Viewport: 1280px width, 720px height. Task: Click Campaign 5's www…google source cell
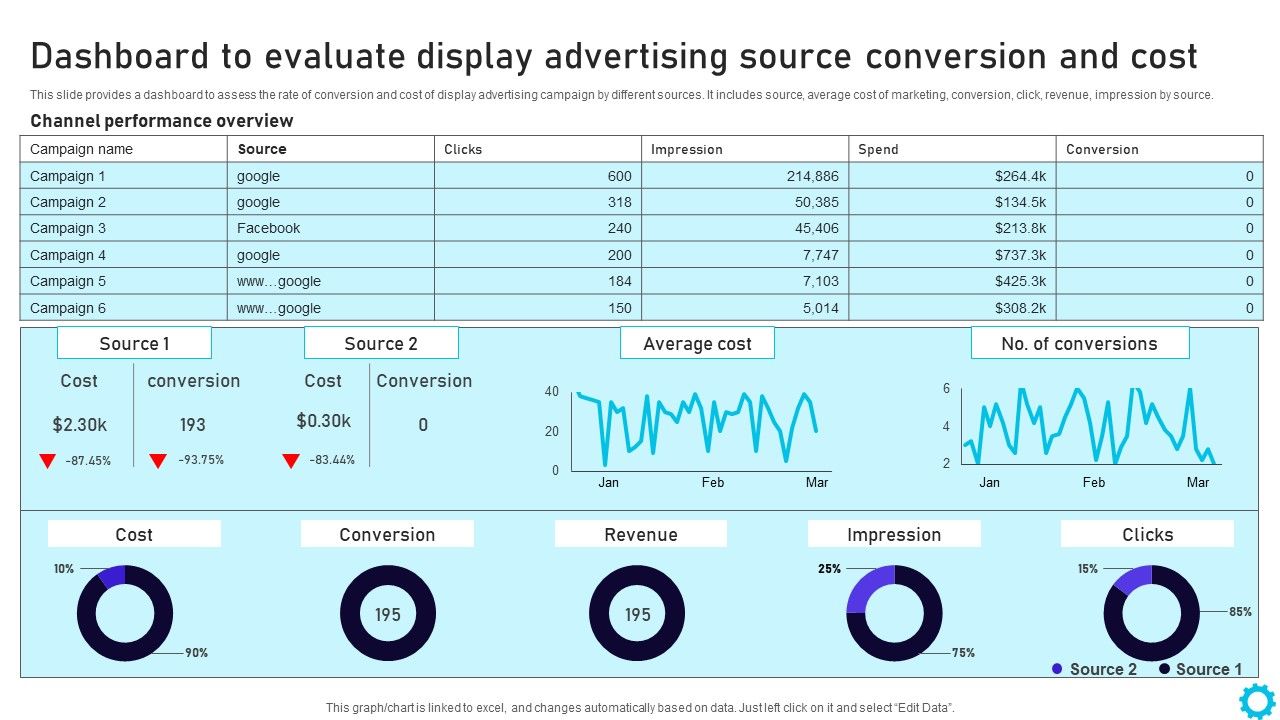(331, 281)
